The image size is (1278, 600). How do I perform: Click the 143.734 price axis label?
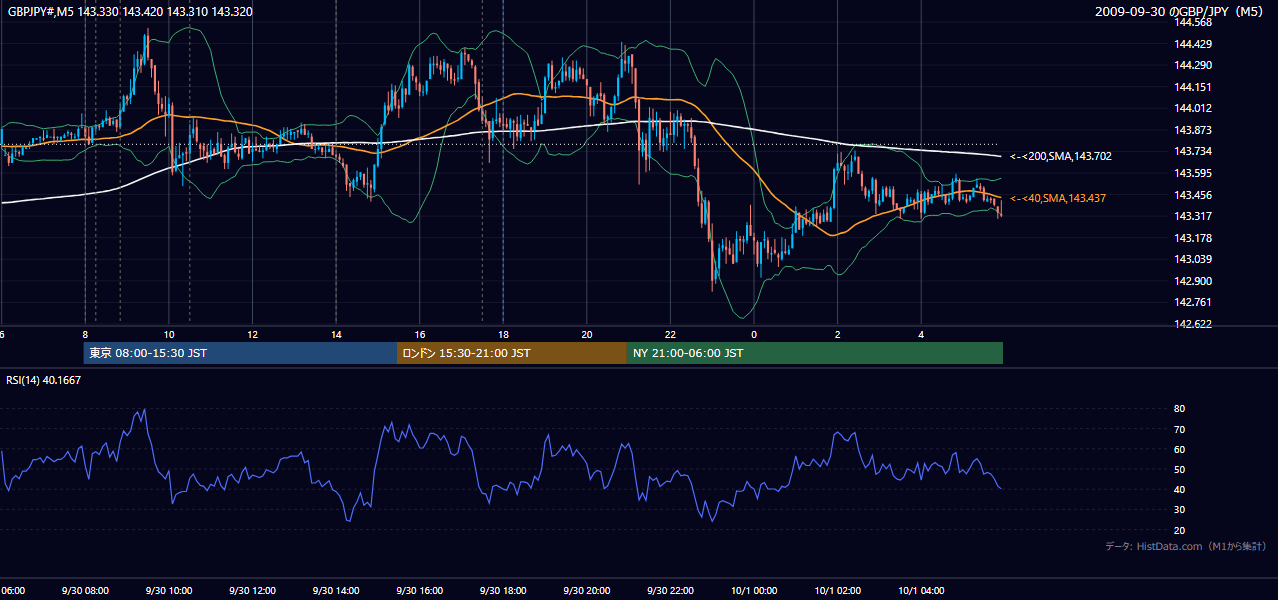click(1195, 151)
